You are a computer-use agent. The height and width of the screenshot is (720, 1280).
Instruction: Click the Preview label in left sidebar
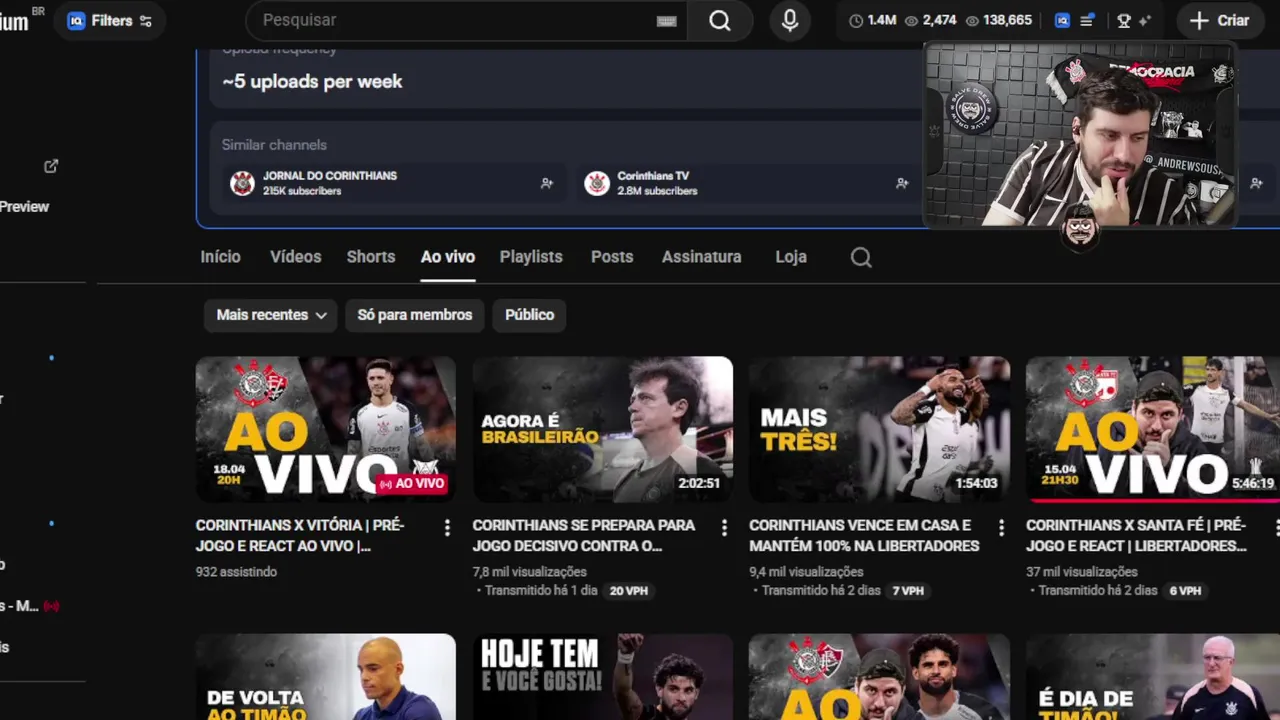(24, 207)
